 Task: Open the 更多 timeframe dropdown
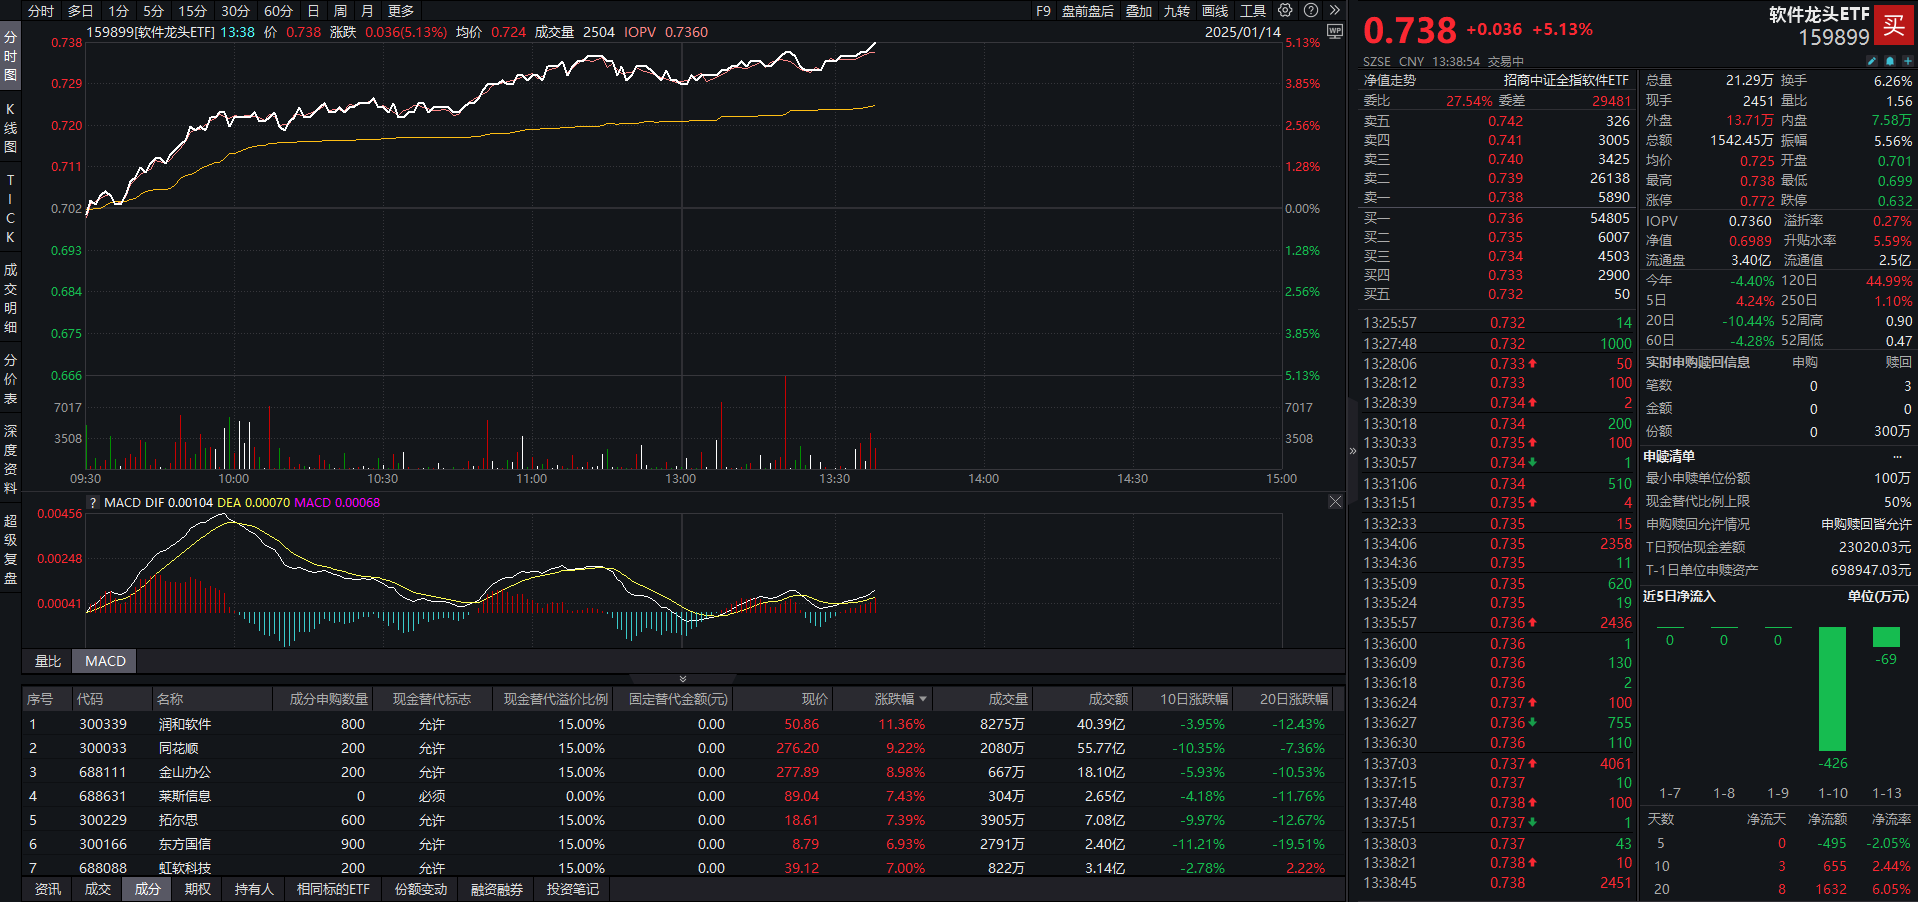tap(401, 11)
